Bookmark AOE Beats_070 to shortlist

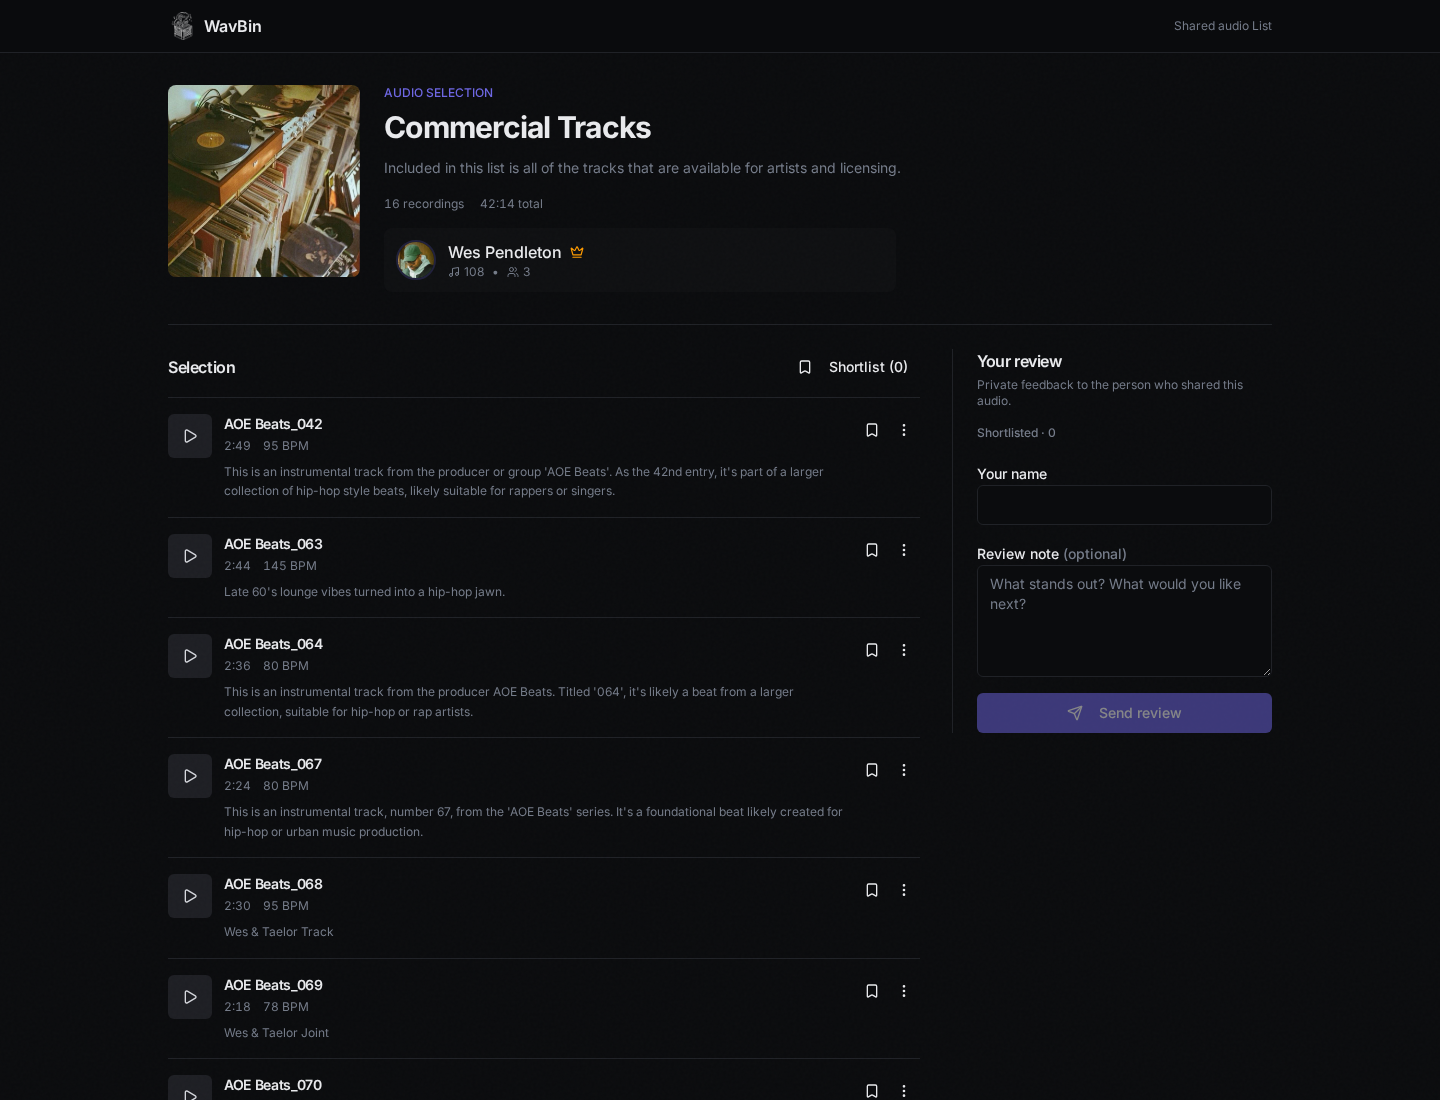[x=872, y=1091]
